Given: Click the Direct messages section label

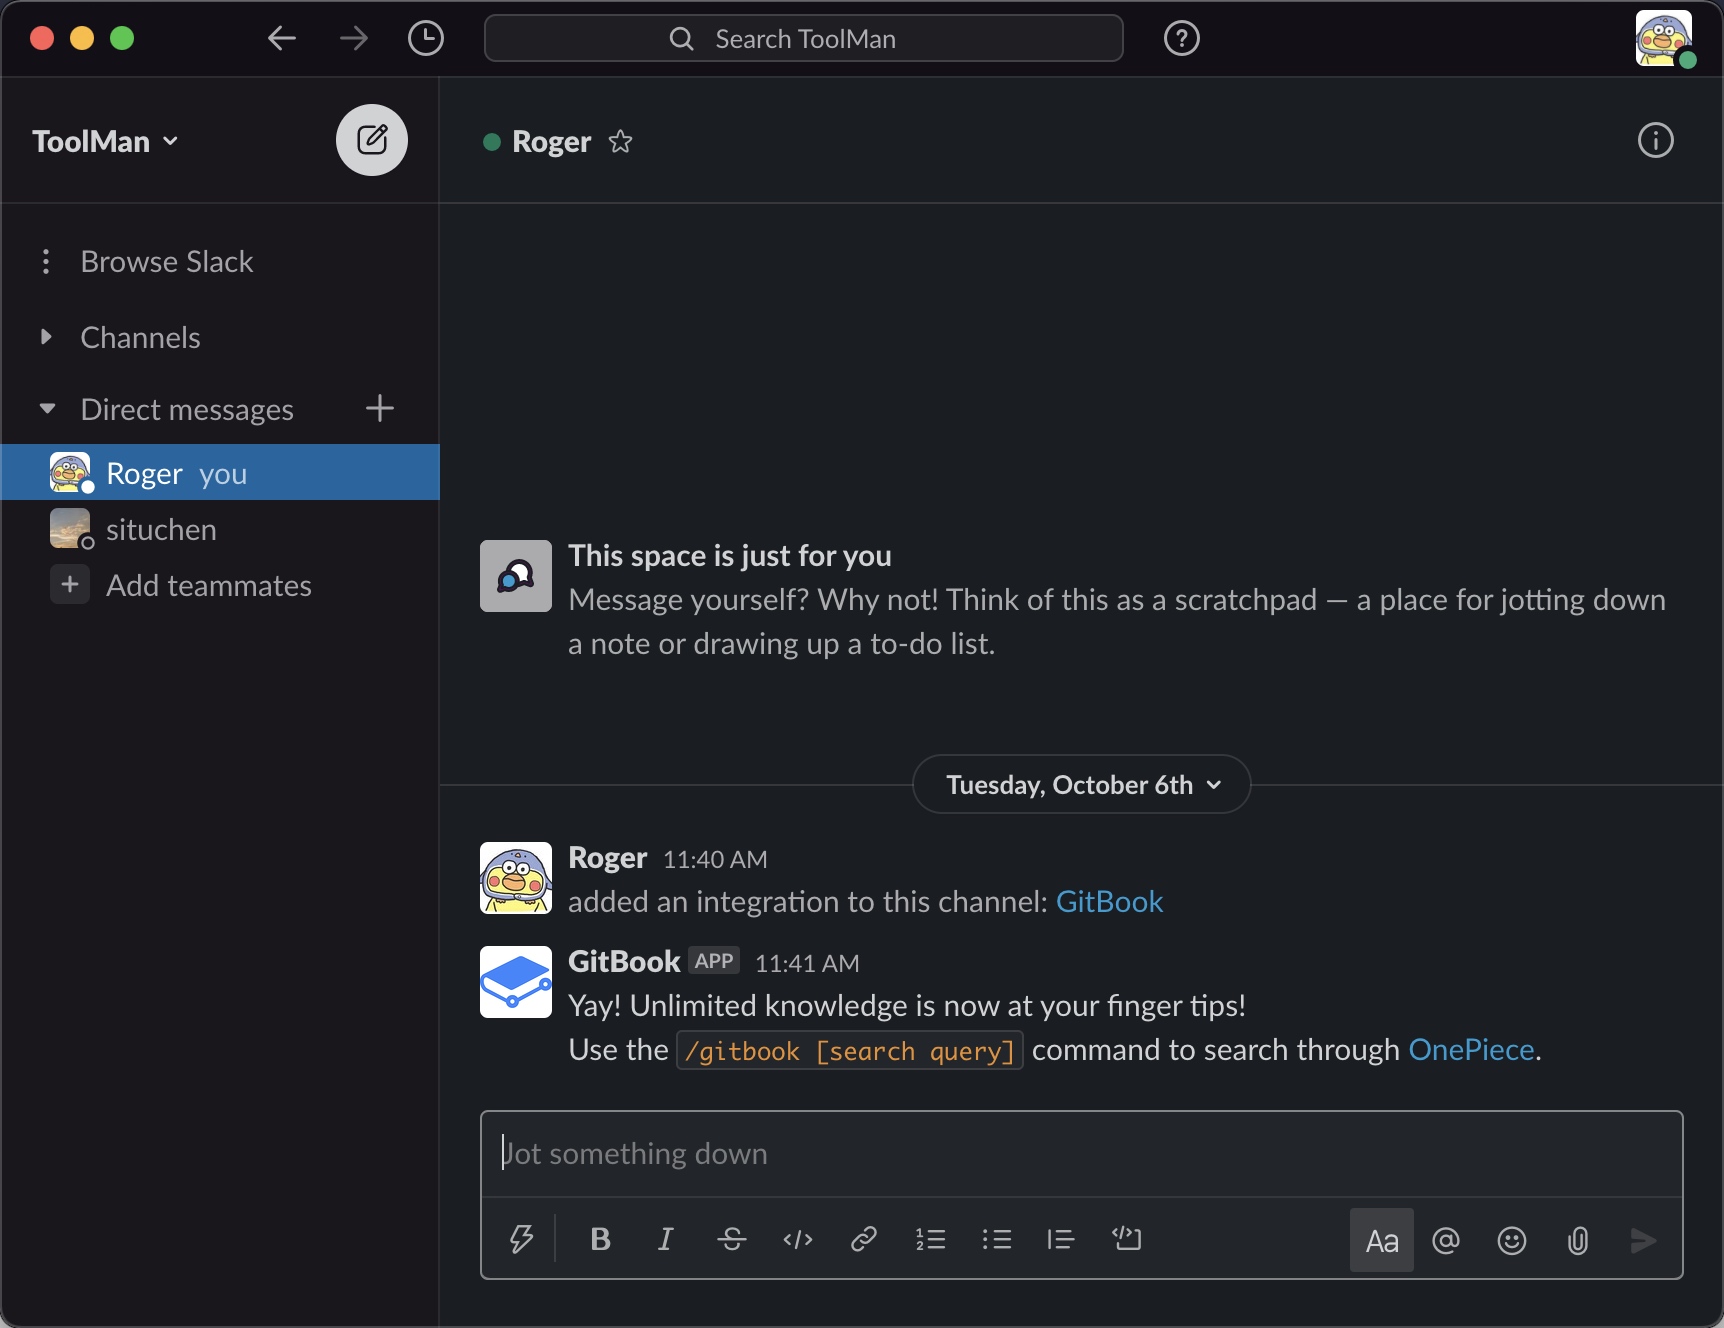Looking at the screenshot, I should coord(187,409).
